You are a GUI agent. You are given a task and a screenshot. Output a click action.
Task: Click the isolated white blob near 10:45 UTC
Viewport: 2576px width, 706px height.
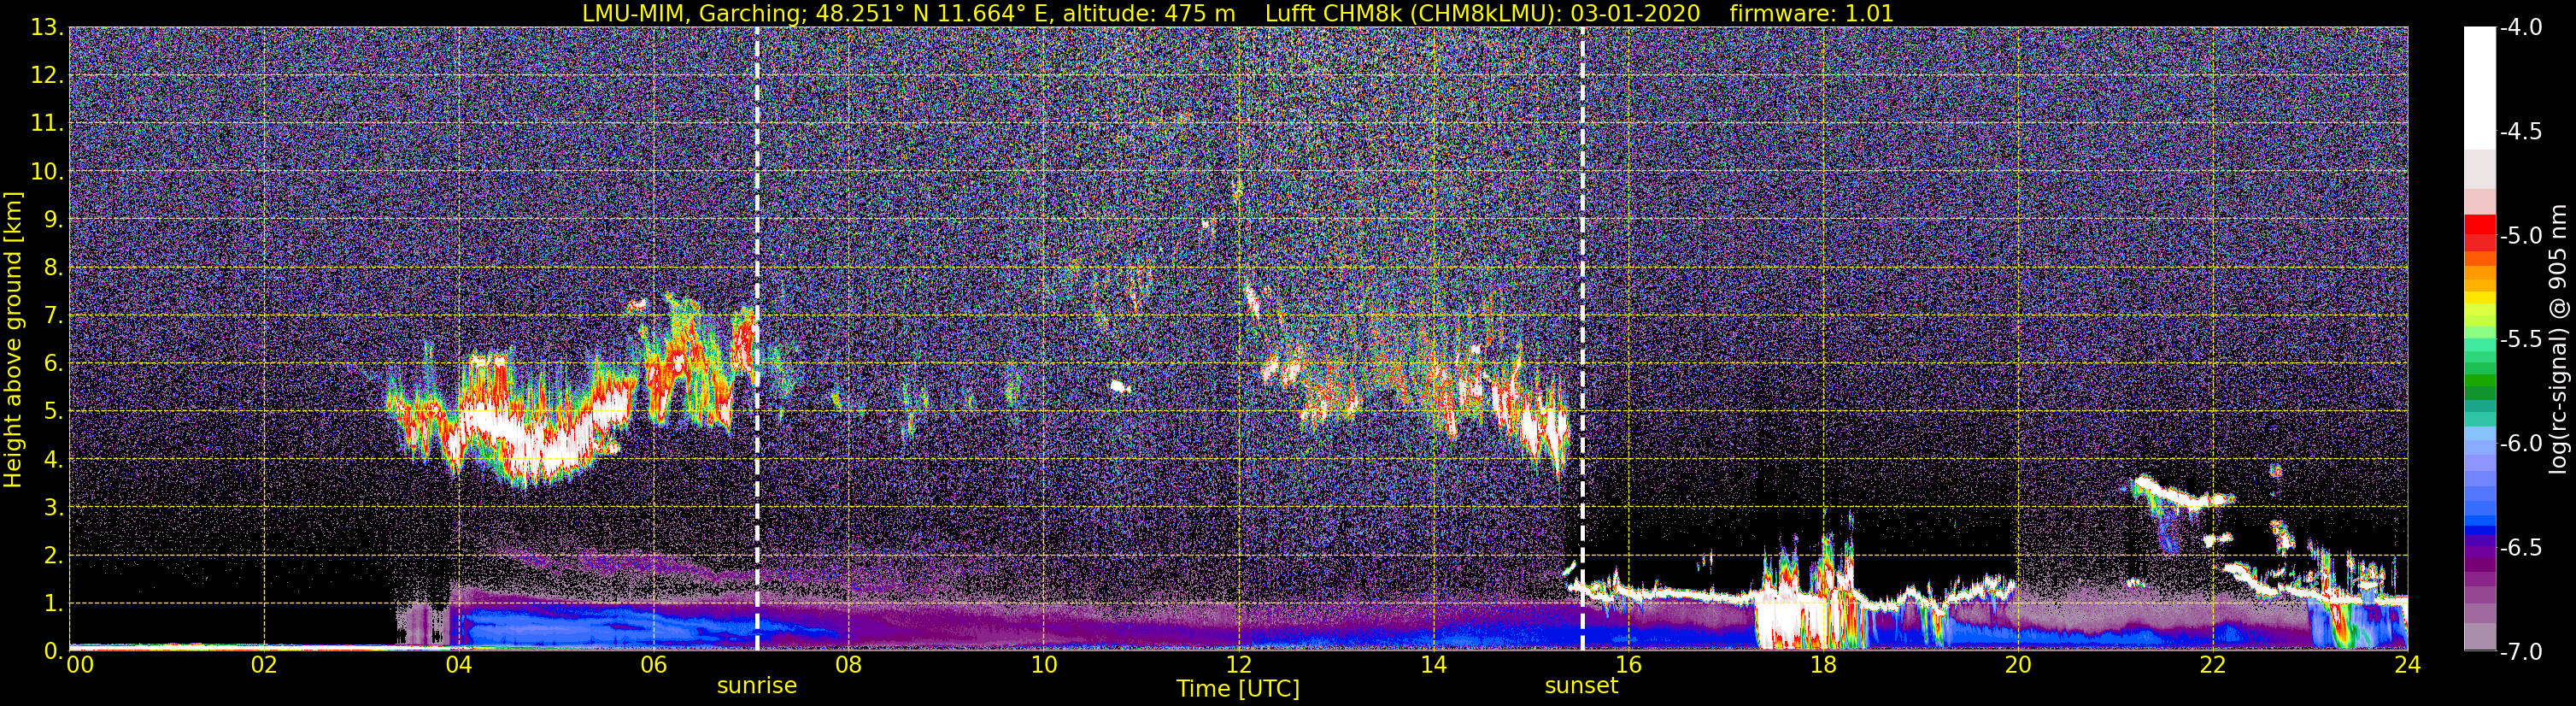(1119, 386)
